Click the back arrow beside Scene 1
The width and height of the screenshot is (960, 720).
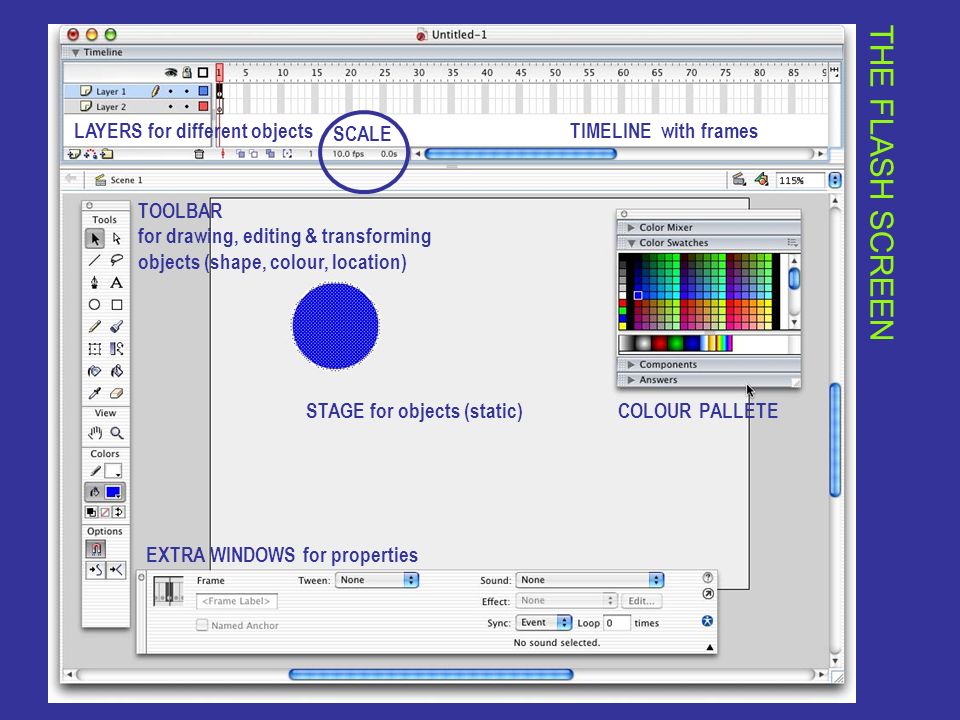coord(71,179)
